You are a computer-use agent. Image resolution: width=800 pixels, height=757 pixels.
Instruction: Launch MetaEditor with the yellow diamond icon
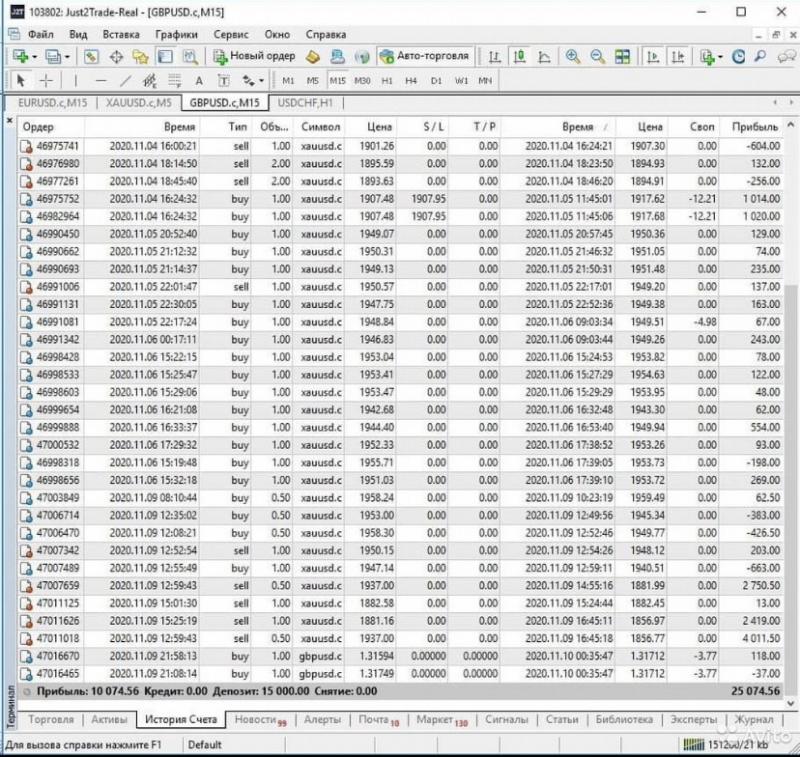pos(313,57)
